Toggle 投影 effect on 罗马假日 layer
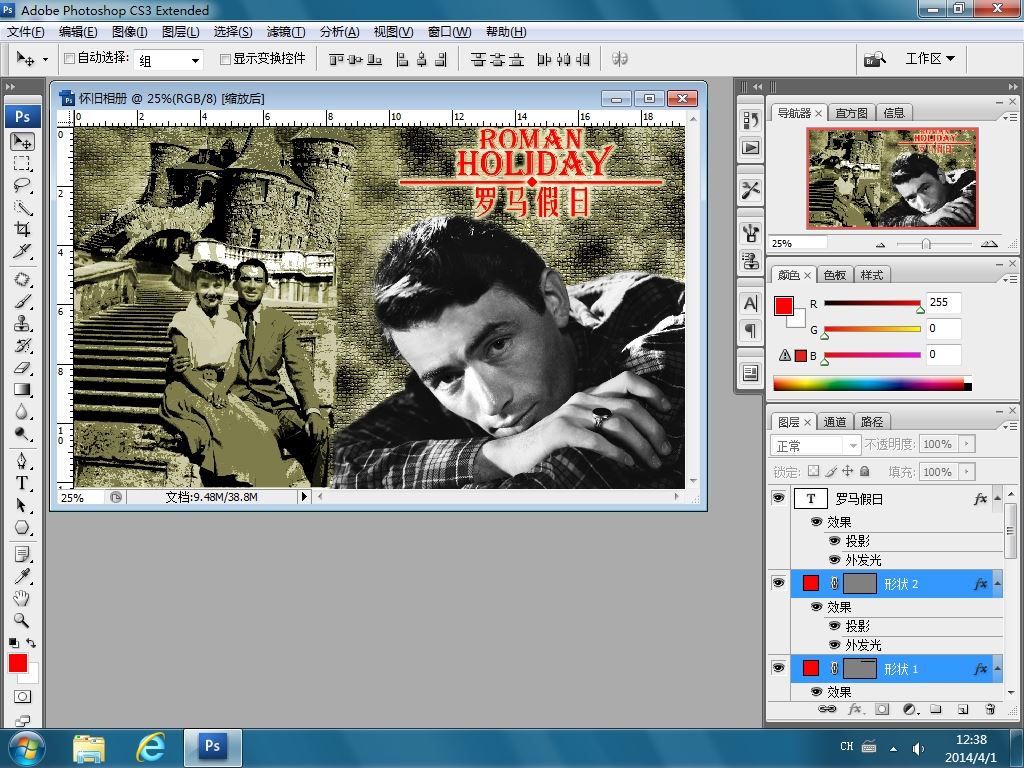This screenshot has width=1024, height=768. tap(834, 541)
